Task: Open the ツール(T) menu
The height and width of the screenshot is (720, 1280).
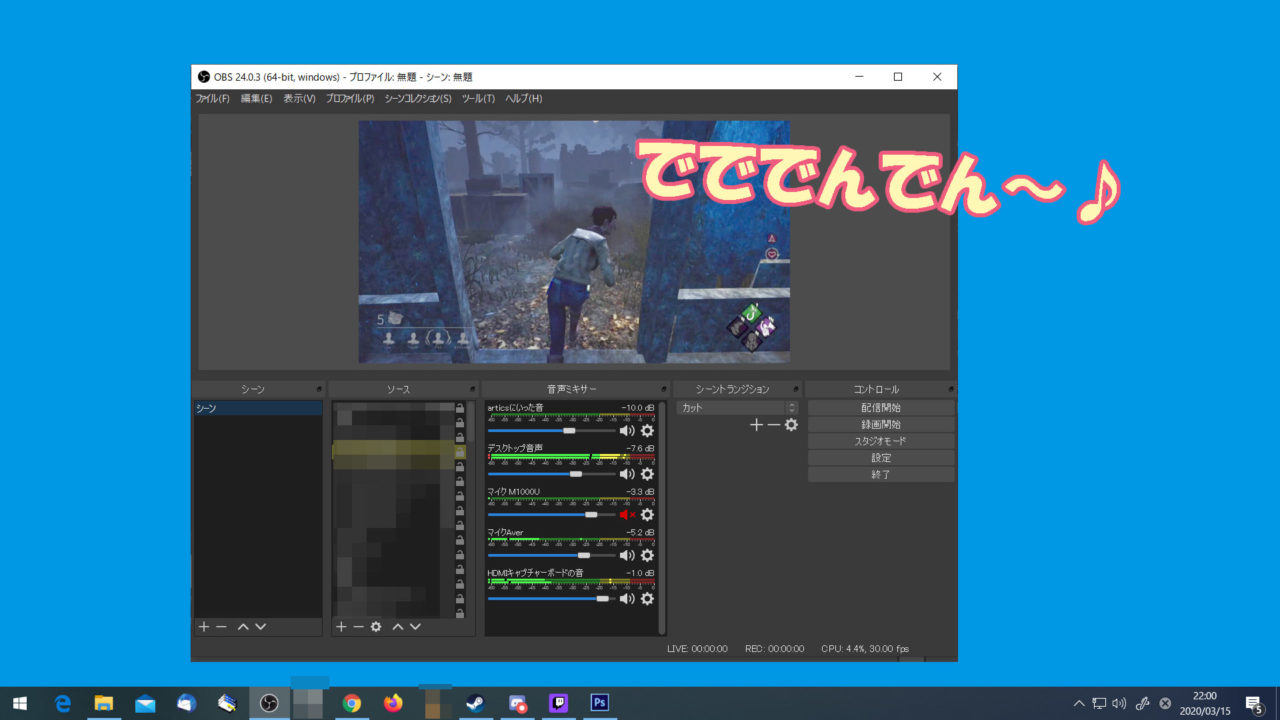Action: click(478, 99)
